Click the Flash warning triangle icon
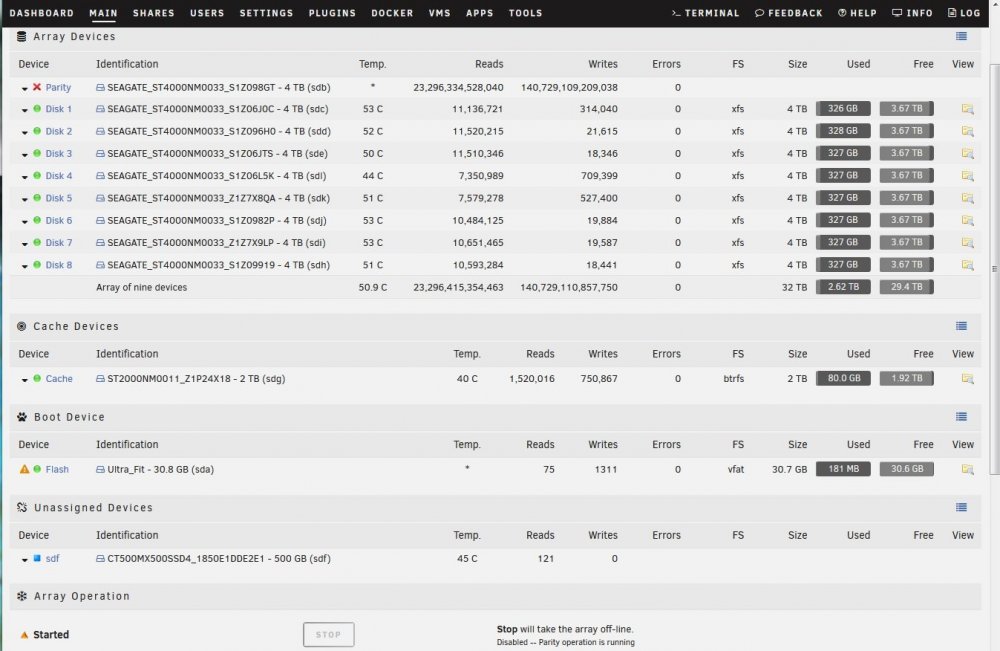 pos(24,469)
